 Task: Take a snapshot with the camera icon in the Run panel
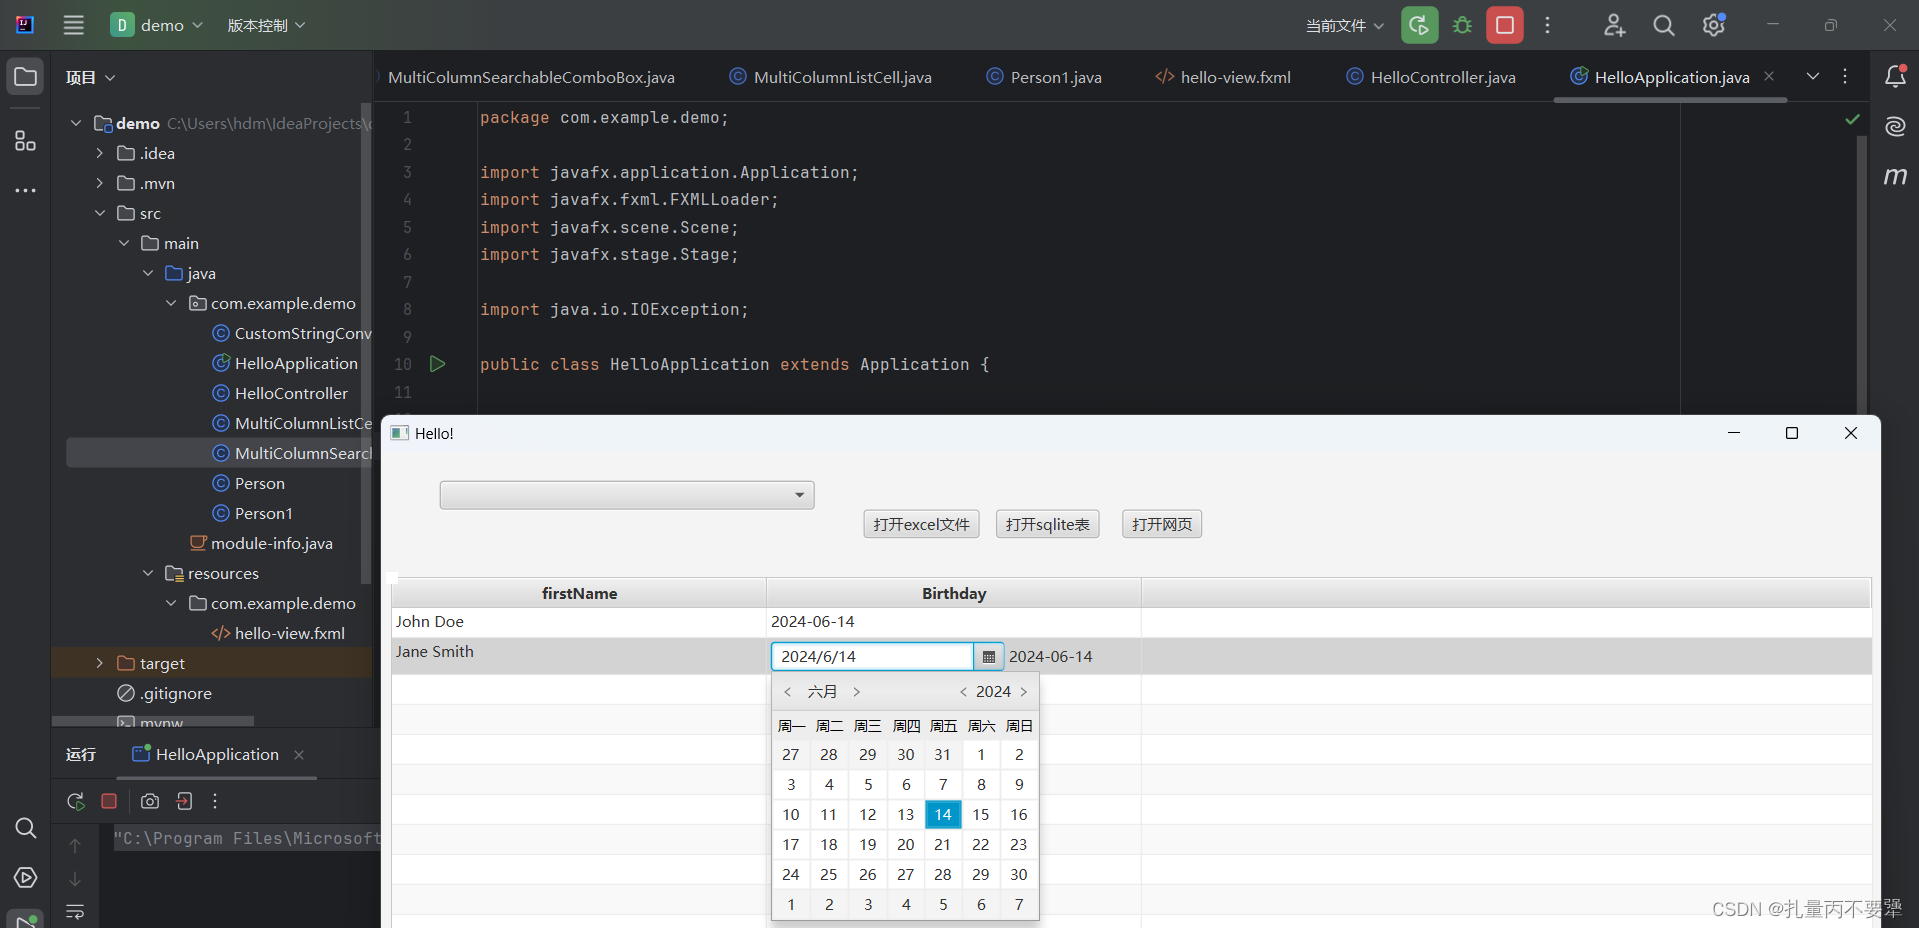pyautogui.click(x=150, y=801)
